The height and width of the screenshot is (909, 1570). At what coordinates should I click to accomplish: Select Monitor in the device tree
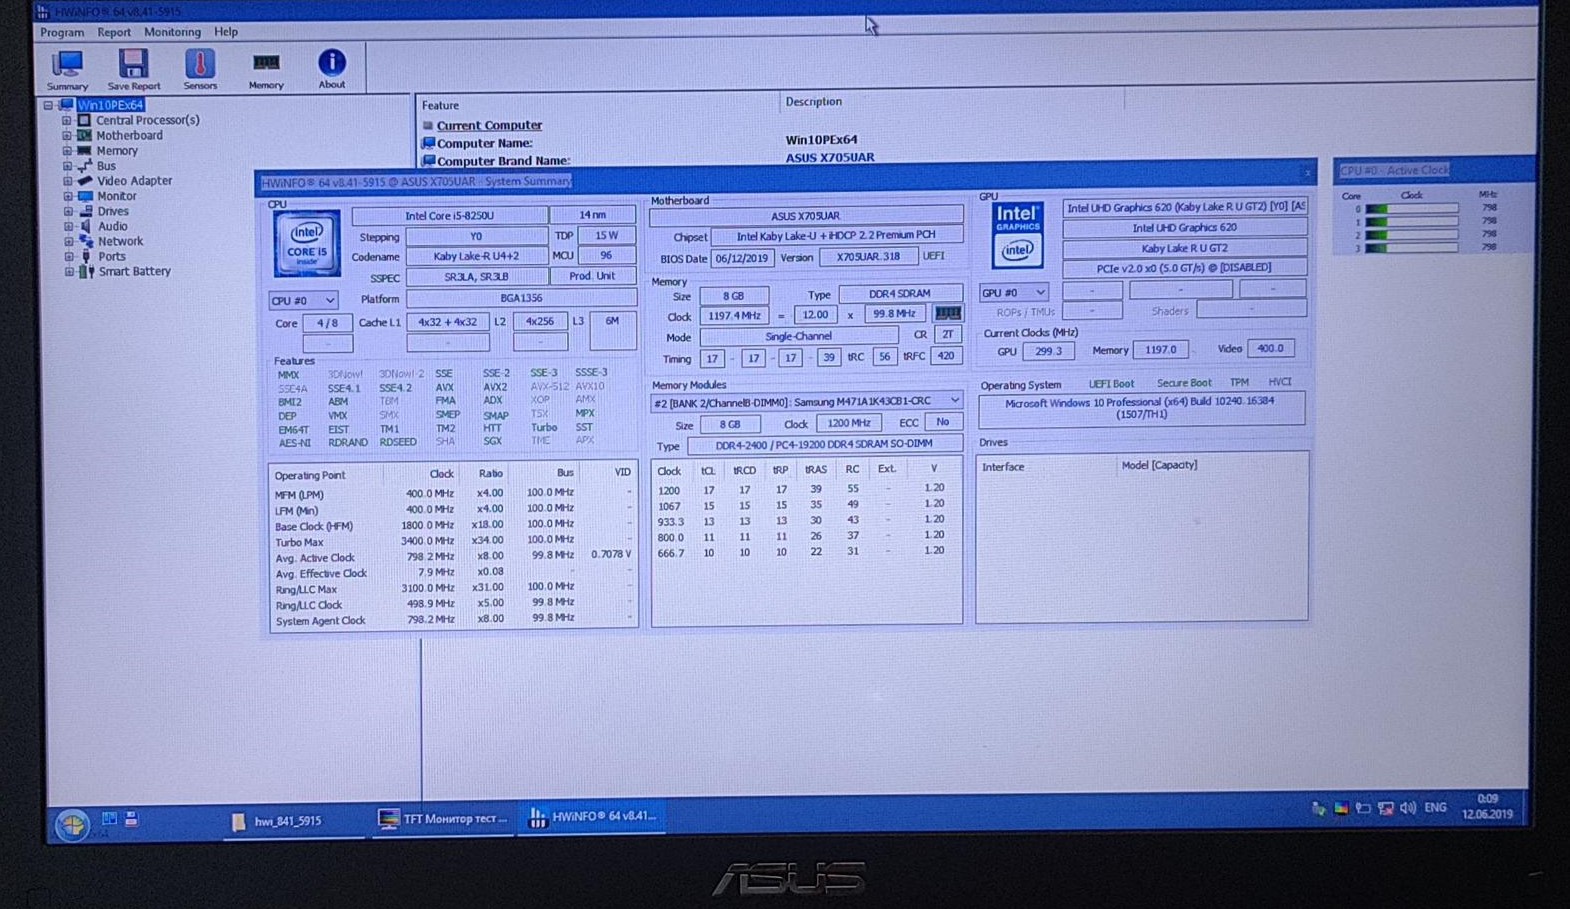117,196
